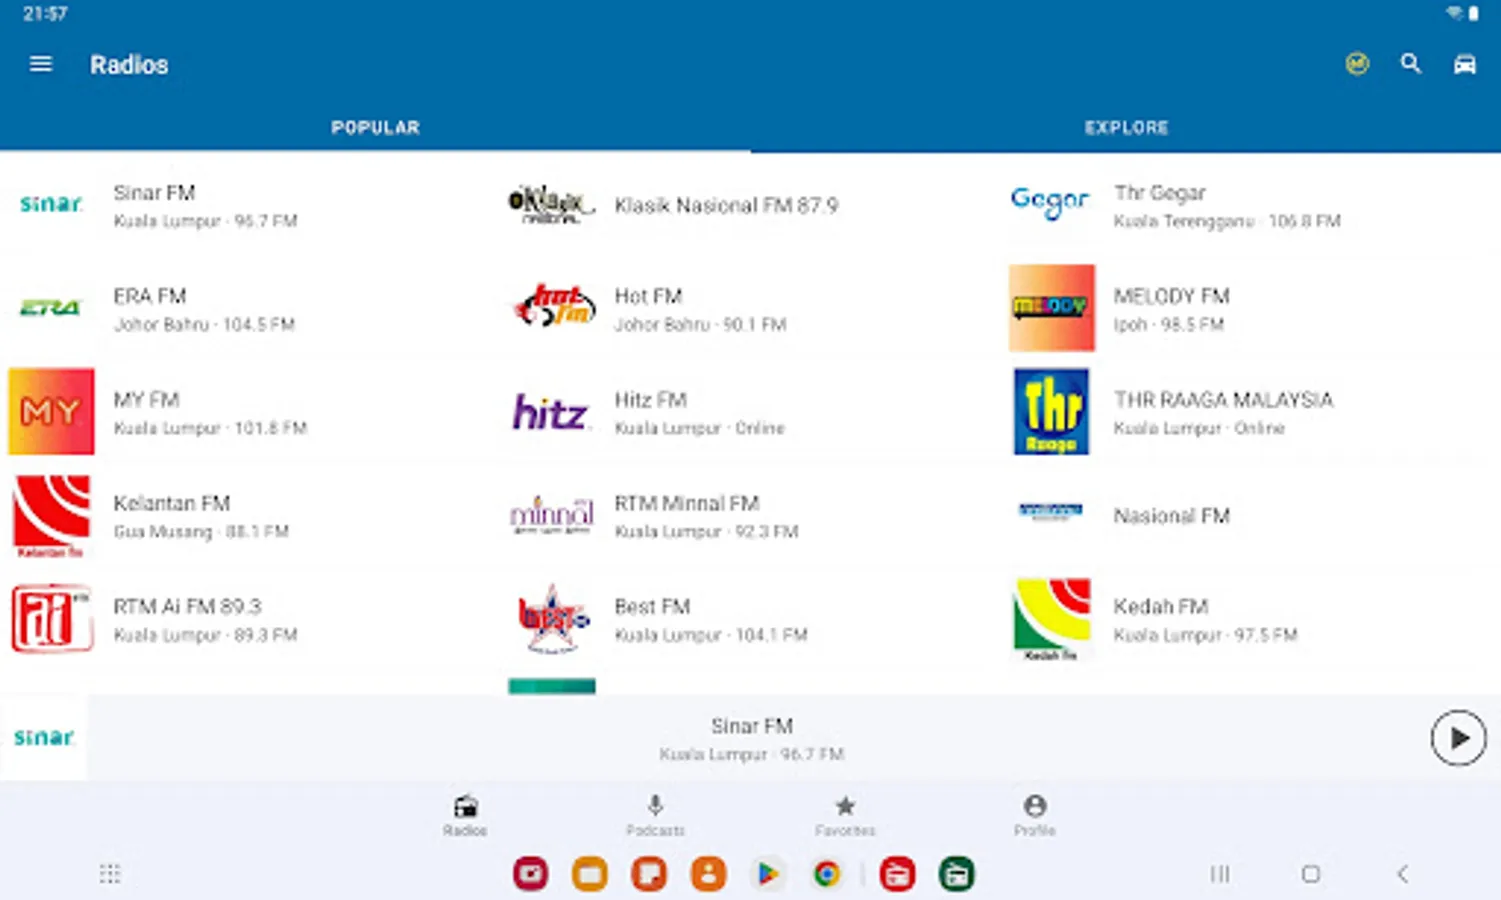The width and height of the screenshot is (1501, 900).
Task: Launch the orange contacts app in taskbar
Action: point(708,874)
